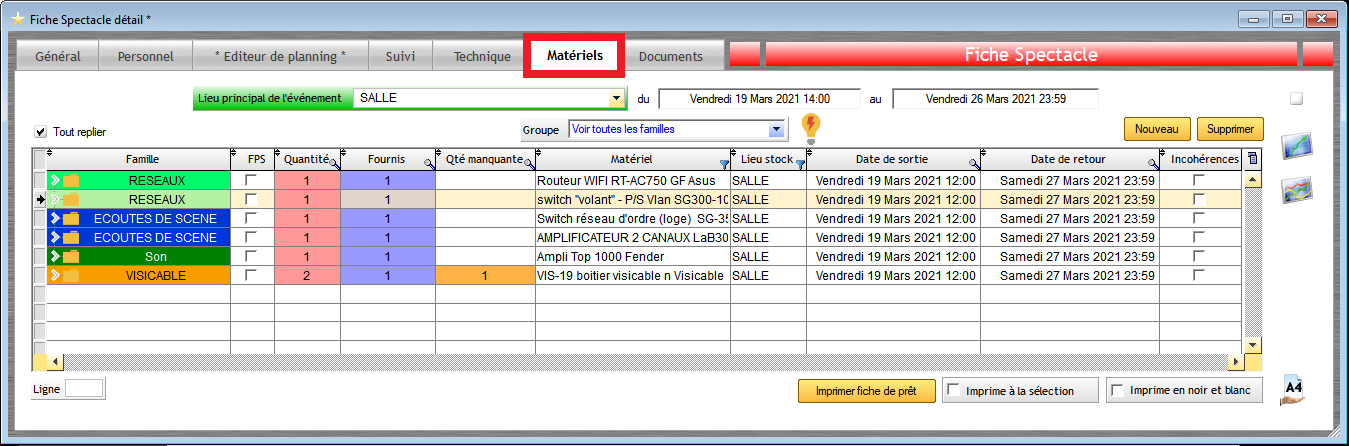The image size is (1349, 446).
Task: Open the Lieu principal de l'événement dropdown
Action: pos(617,99)
